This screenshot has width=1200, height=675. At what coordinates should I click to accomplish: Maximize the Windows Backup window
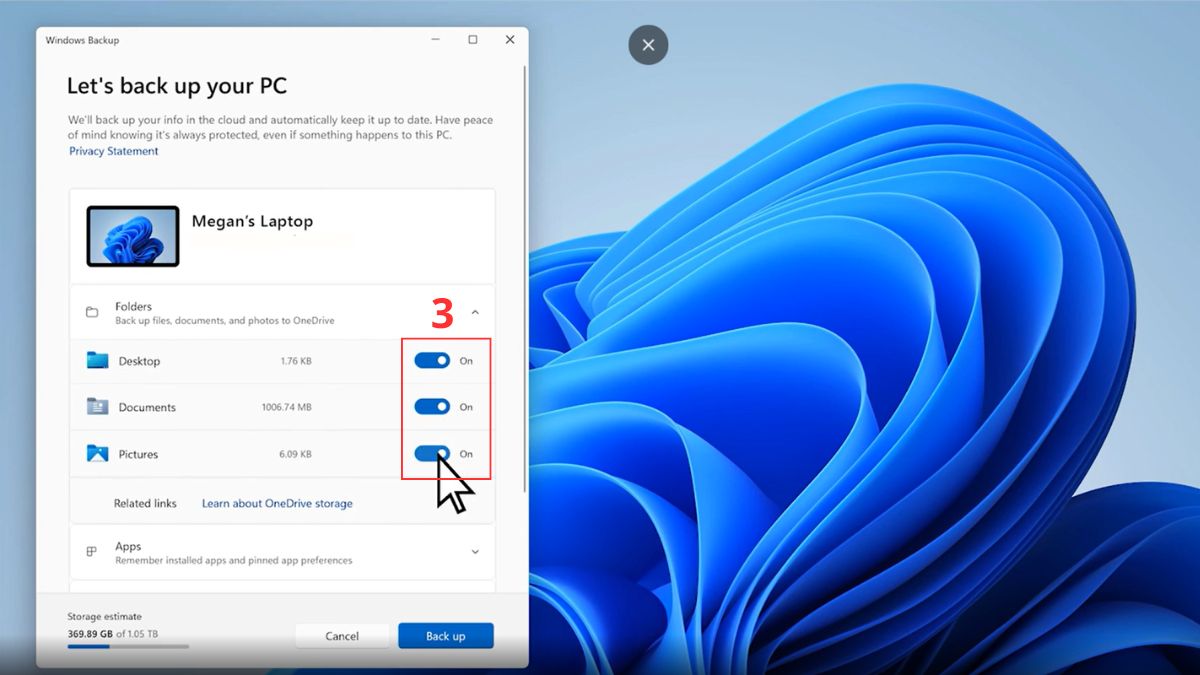pos(473,40)
